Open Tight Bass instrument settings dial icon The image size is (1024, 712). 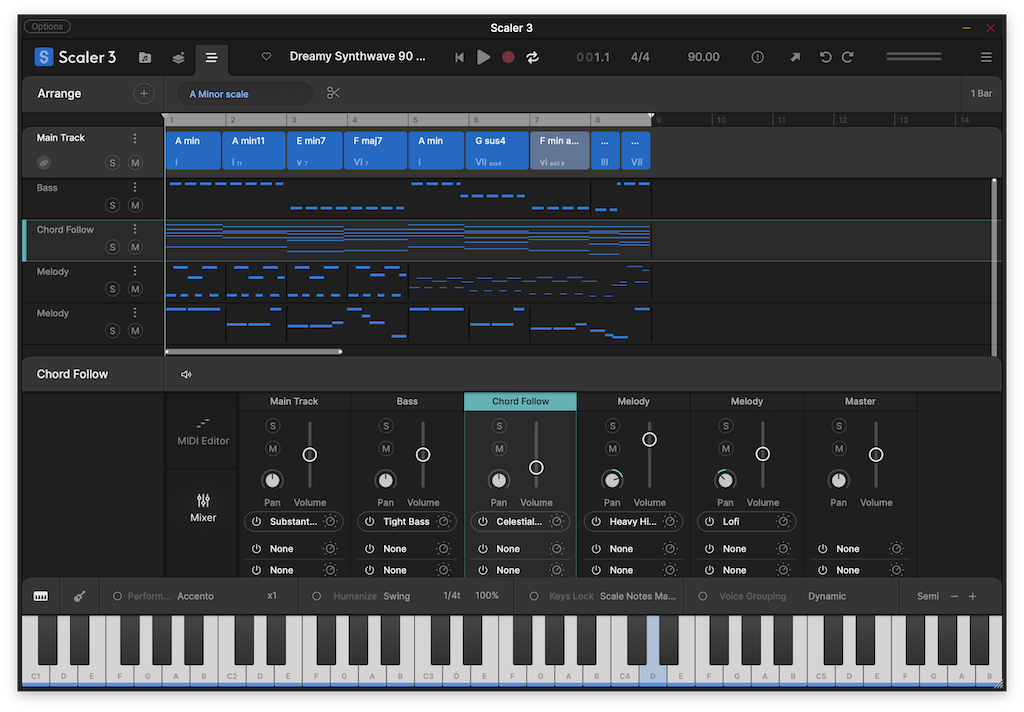click(444, 521)
